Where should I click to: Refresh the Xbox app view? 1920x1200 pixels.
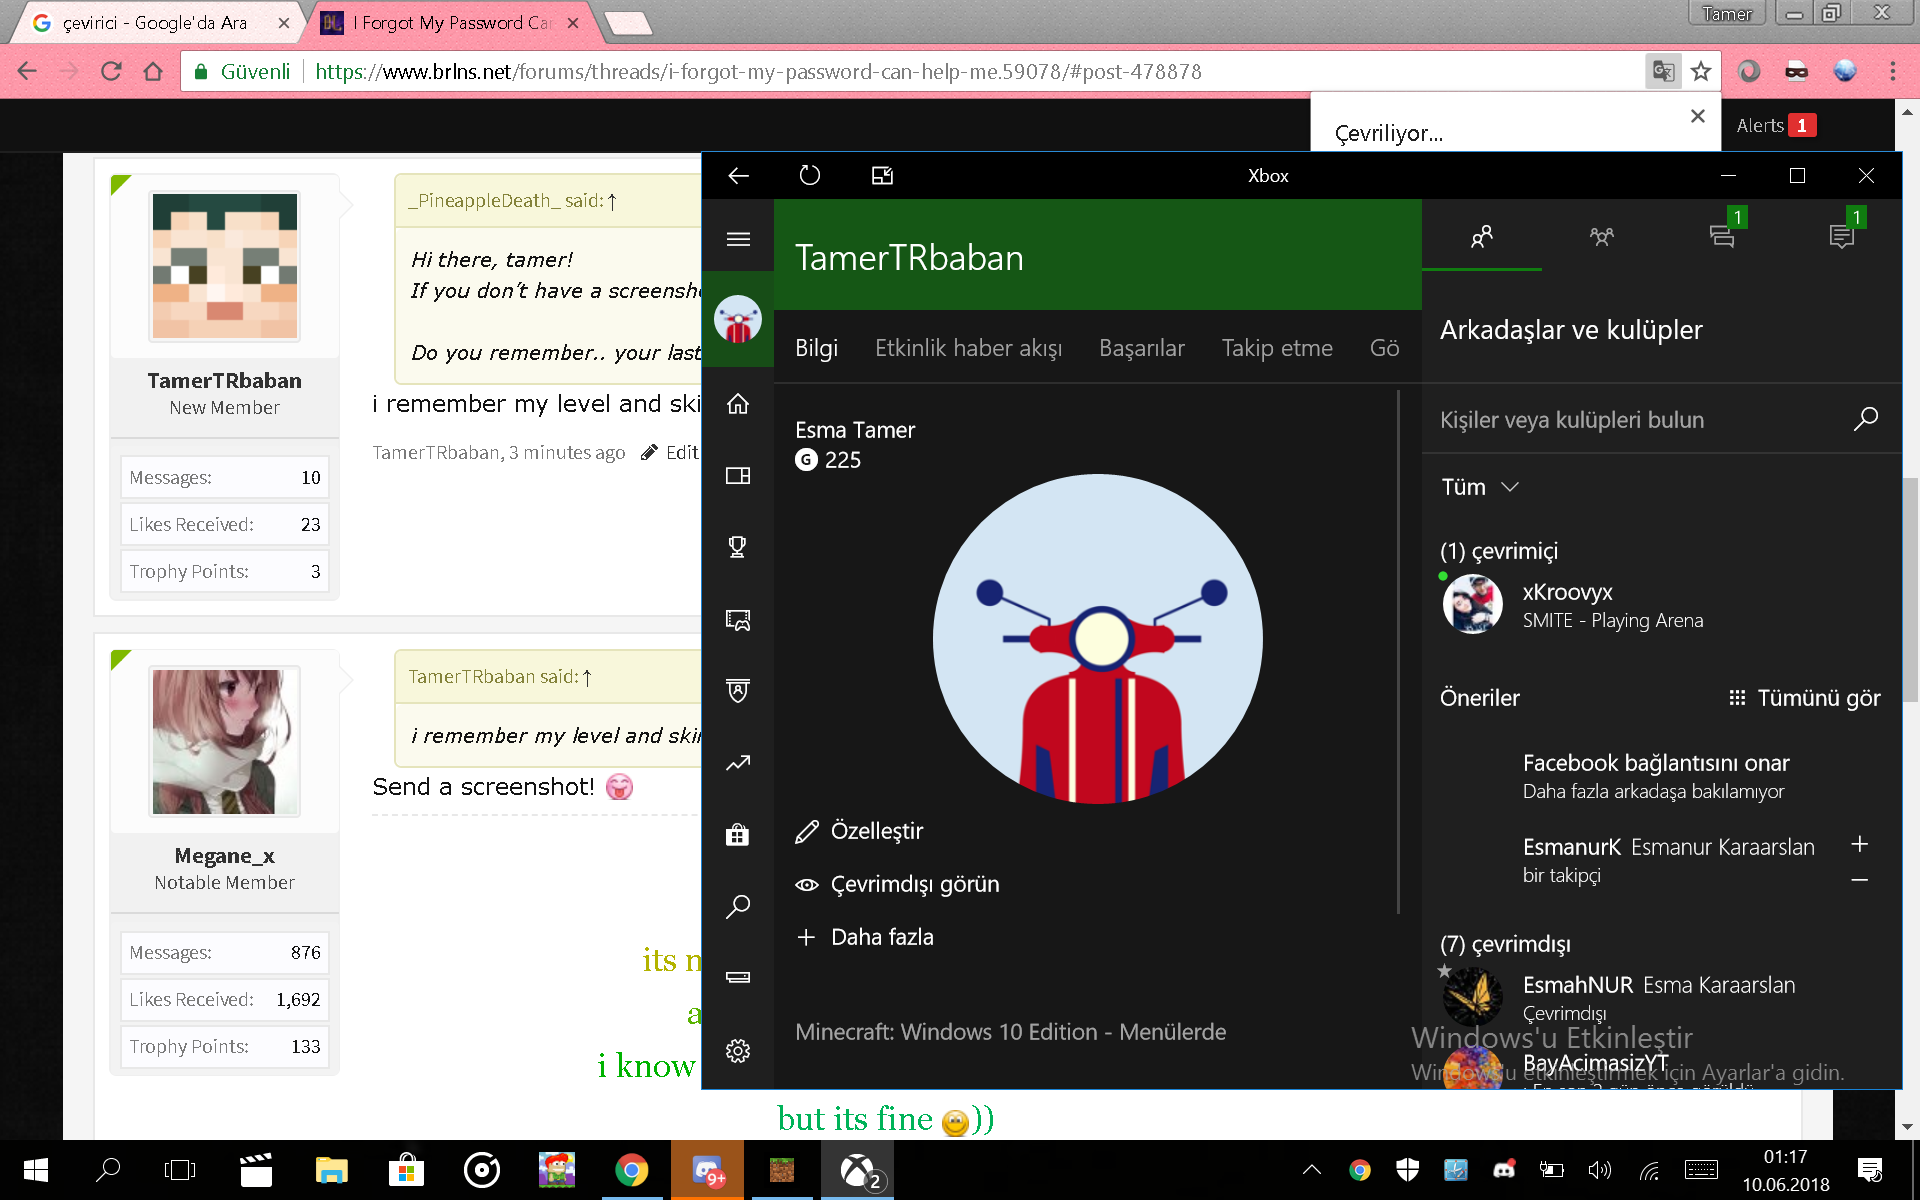coord(810,176)
